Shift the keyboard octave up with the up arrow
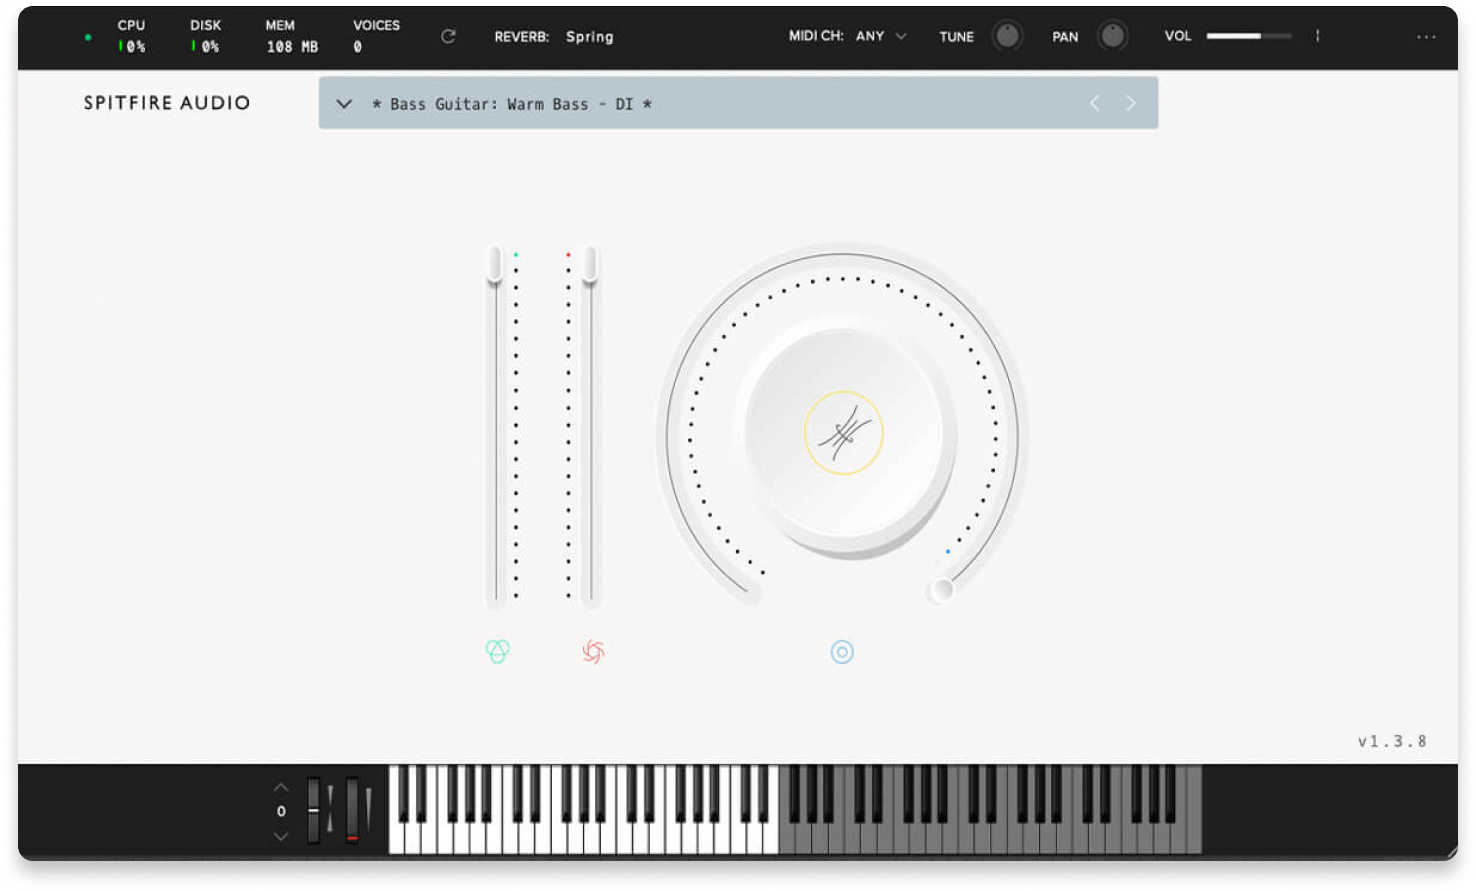Viewport: 1476px width, 891px height. (x=281, y=787)
